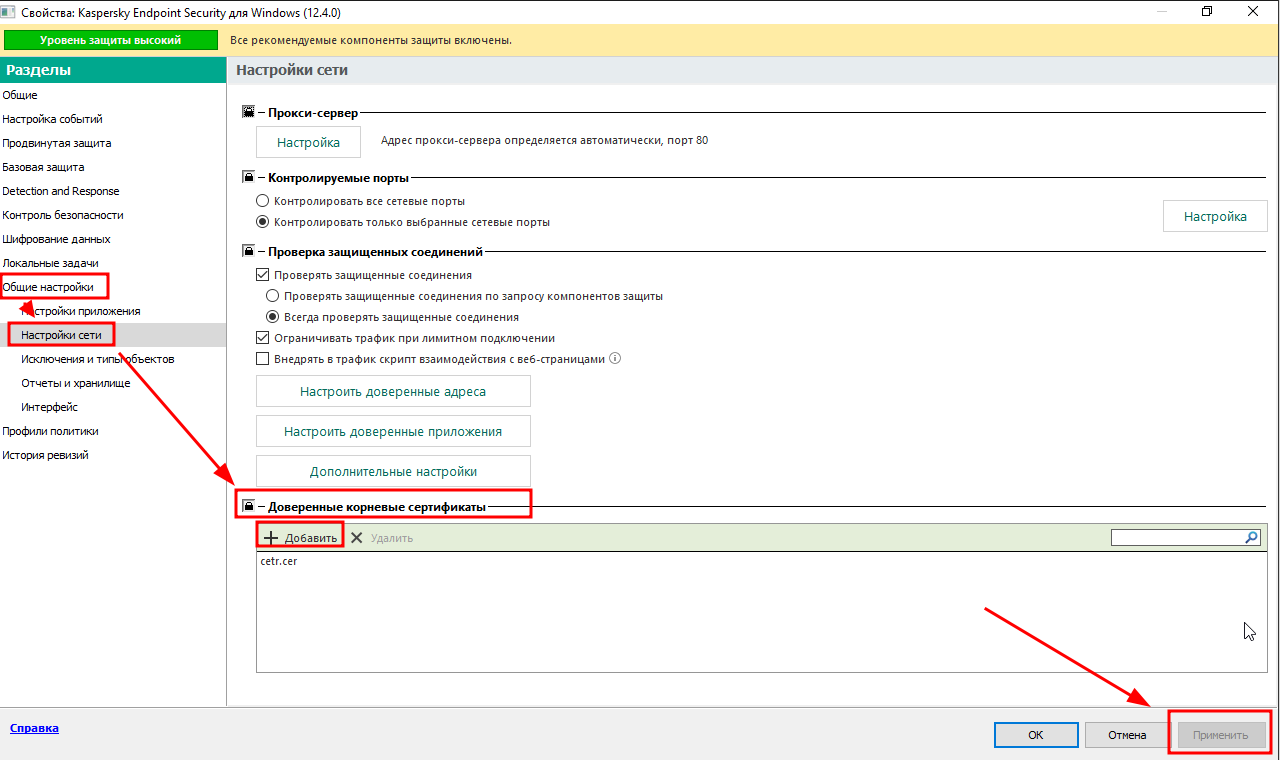
Task: Click the window restore button
Action: click(1207, 11)
